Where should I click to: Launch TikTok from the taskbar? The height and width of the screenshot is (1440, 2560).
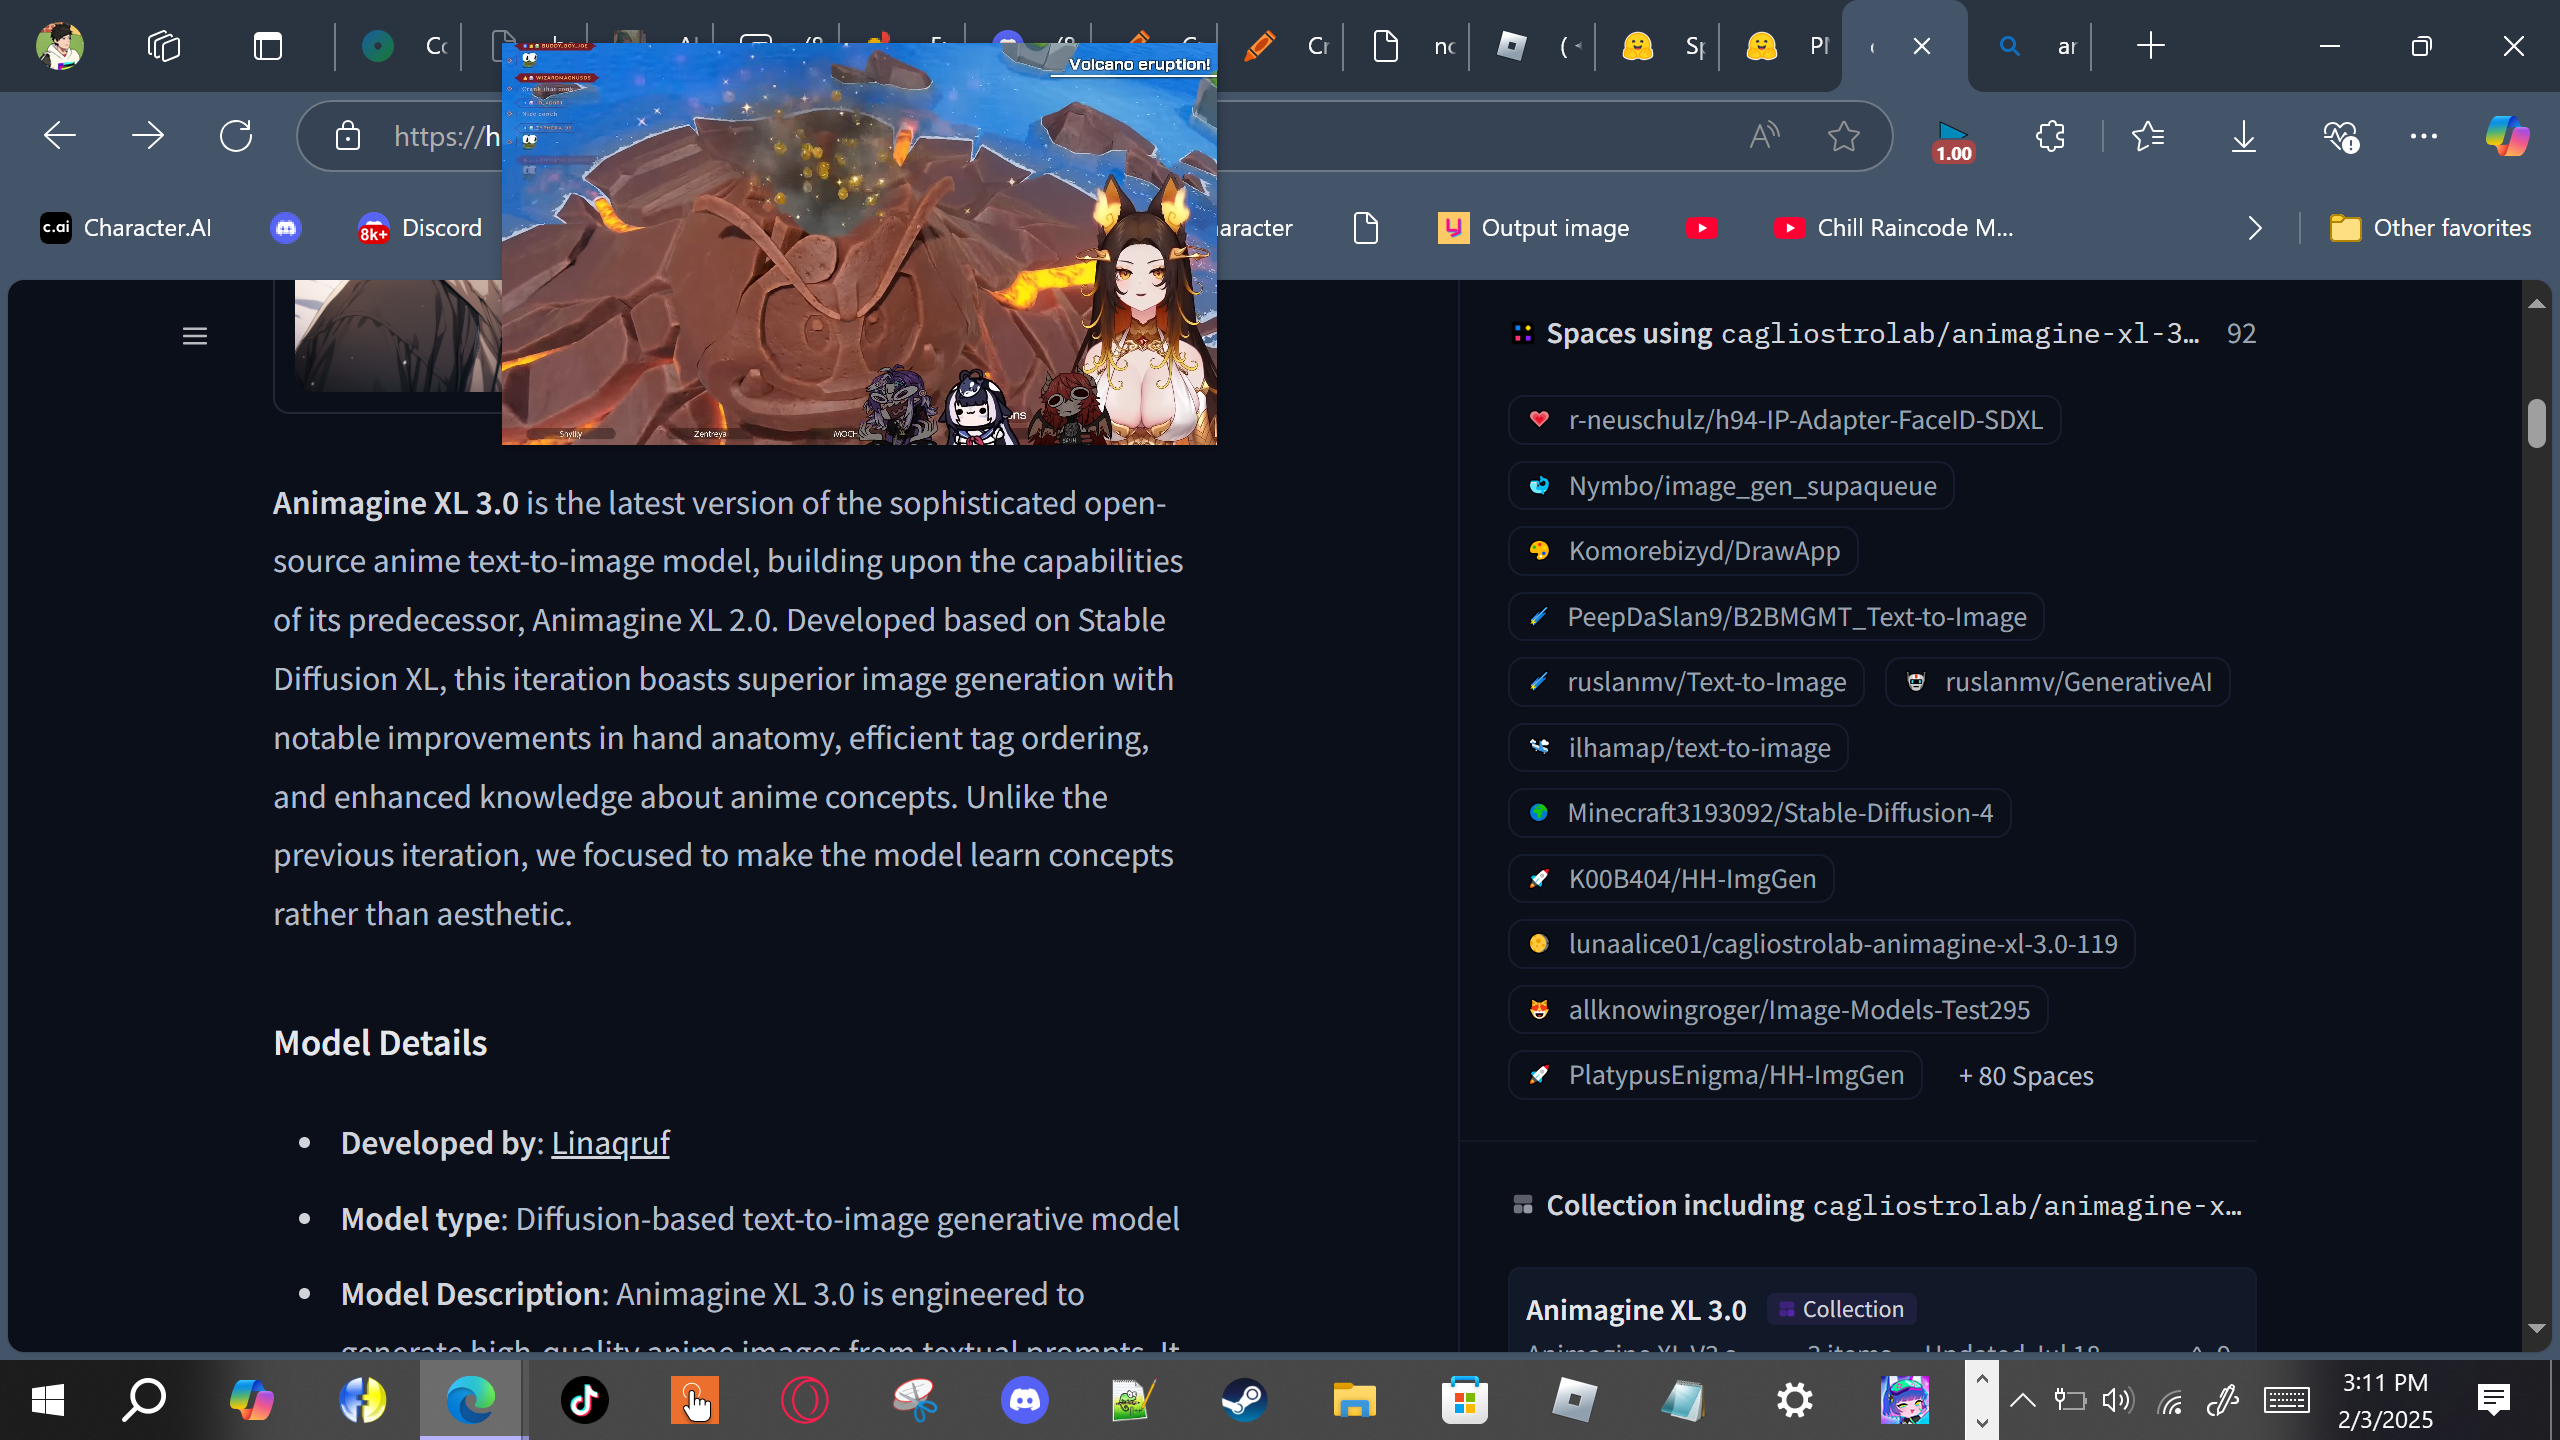[584, 1400]
